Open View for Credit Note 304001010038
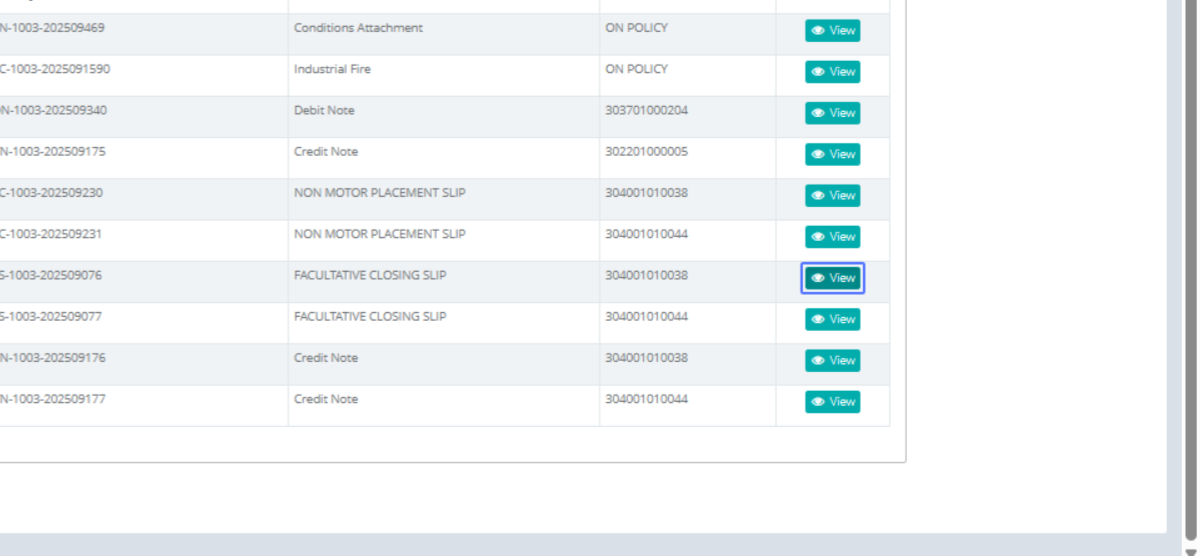This screenshot has height=556, width=1200. pos(832,360)
